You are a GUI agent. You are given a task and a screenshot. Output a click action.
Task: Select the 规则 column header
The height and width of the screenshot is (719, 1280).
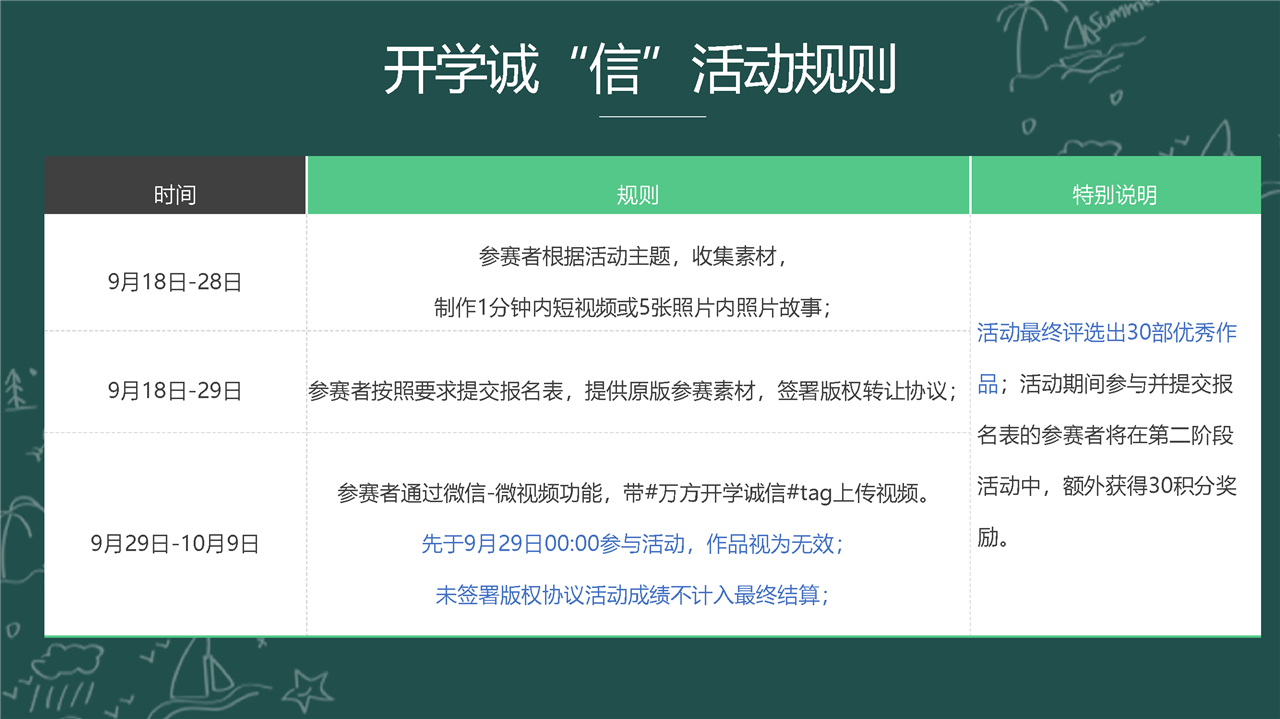[x=638, y=195]
